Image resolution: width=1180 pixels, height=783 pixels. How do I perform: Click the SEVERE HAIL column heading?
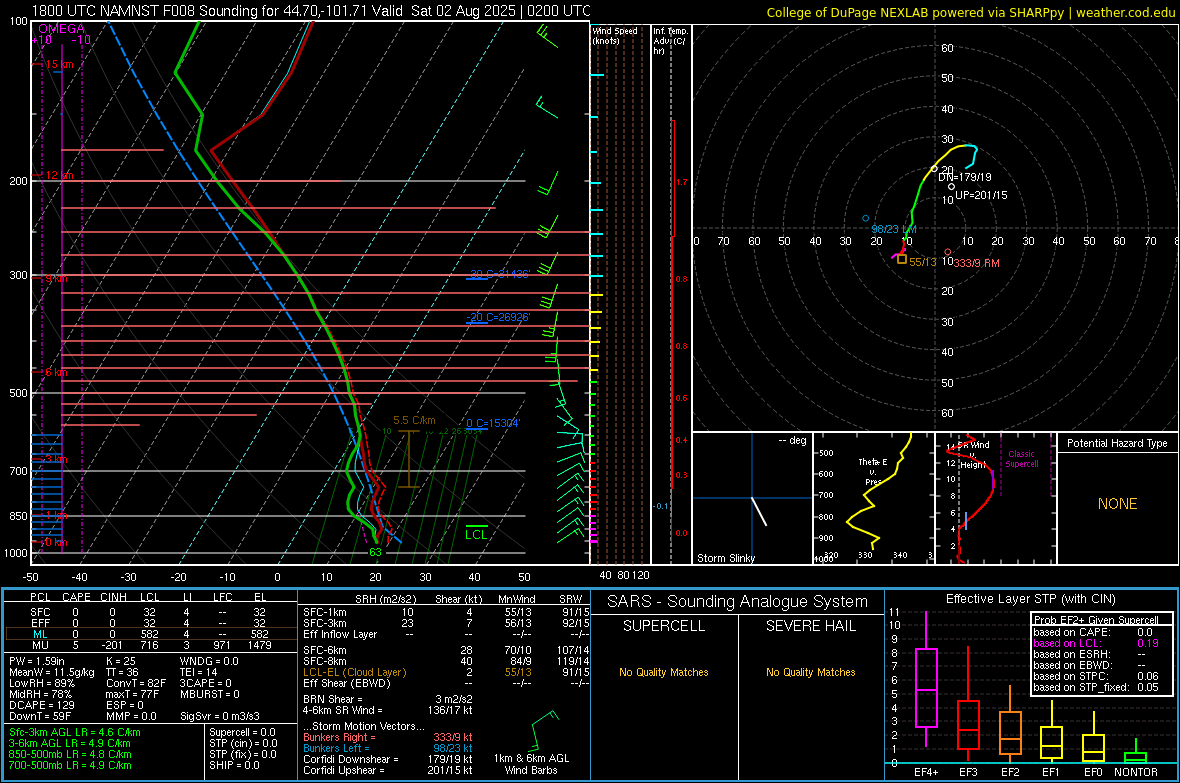click(810, 626)
